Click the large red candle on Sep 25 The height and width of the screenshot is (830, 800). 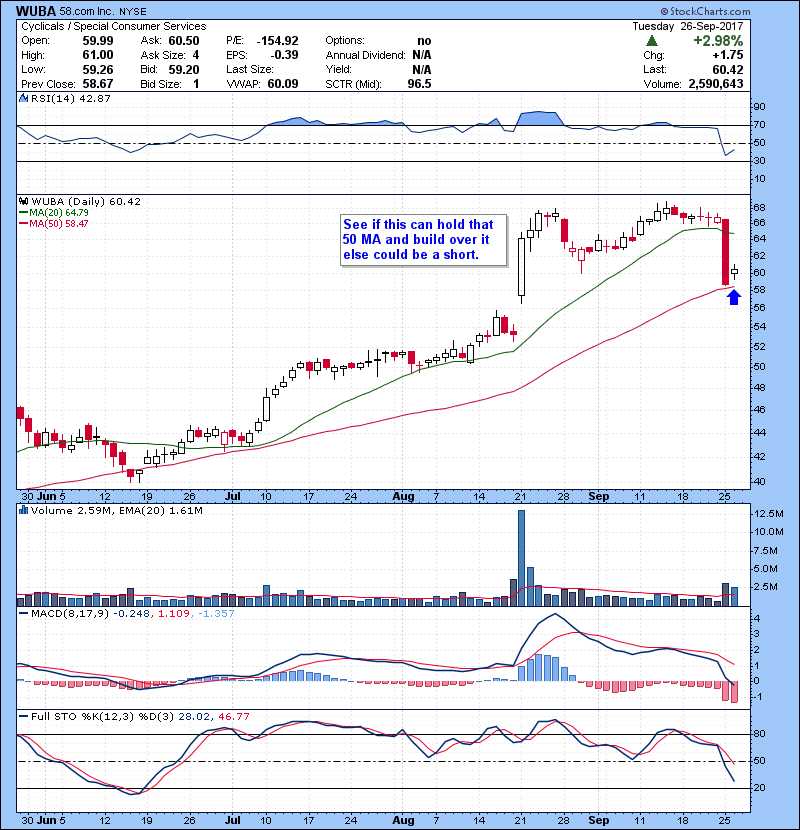point(725,252)
